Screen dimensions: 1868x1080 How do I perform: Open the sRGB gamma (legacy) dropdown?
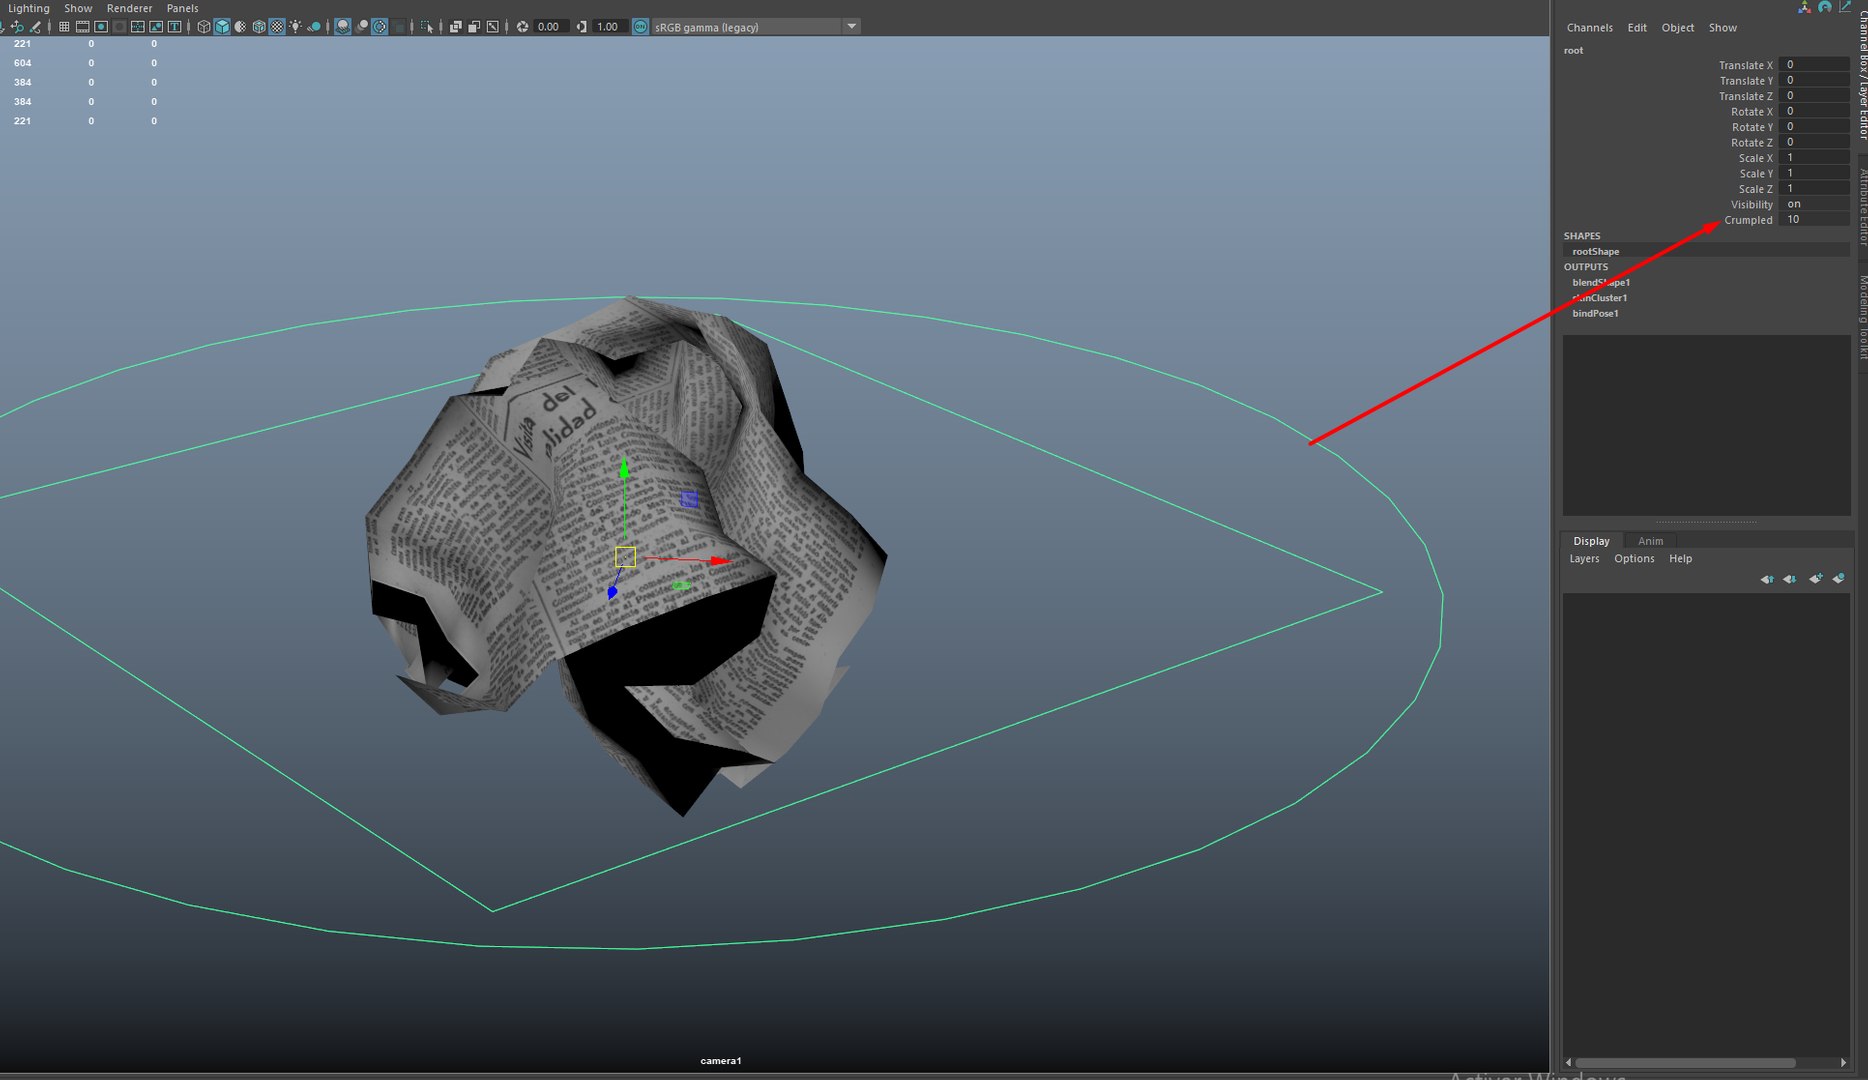pyautogui.click(x=756, y=27)
